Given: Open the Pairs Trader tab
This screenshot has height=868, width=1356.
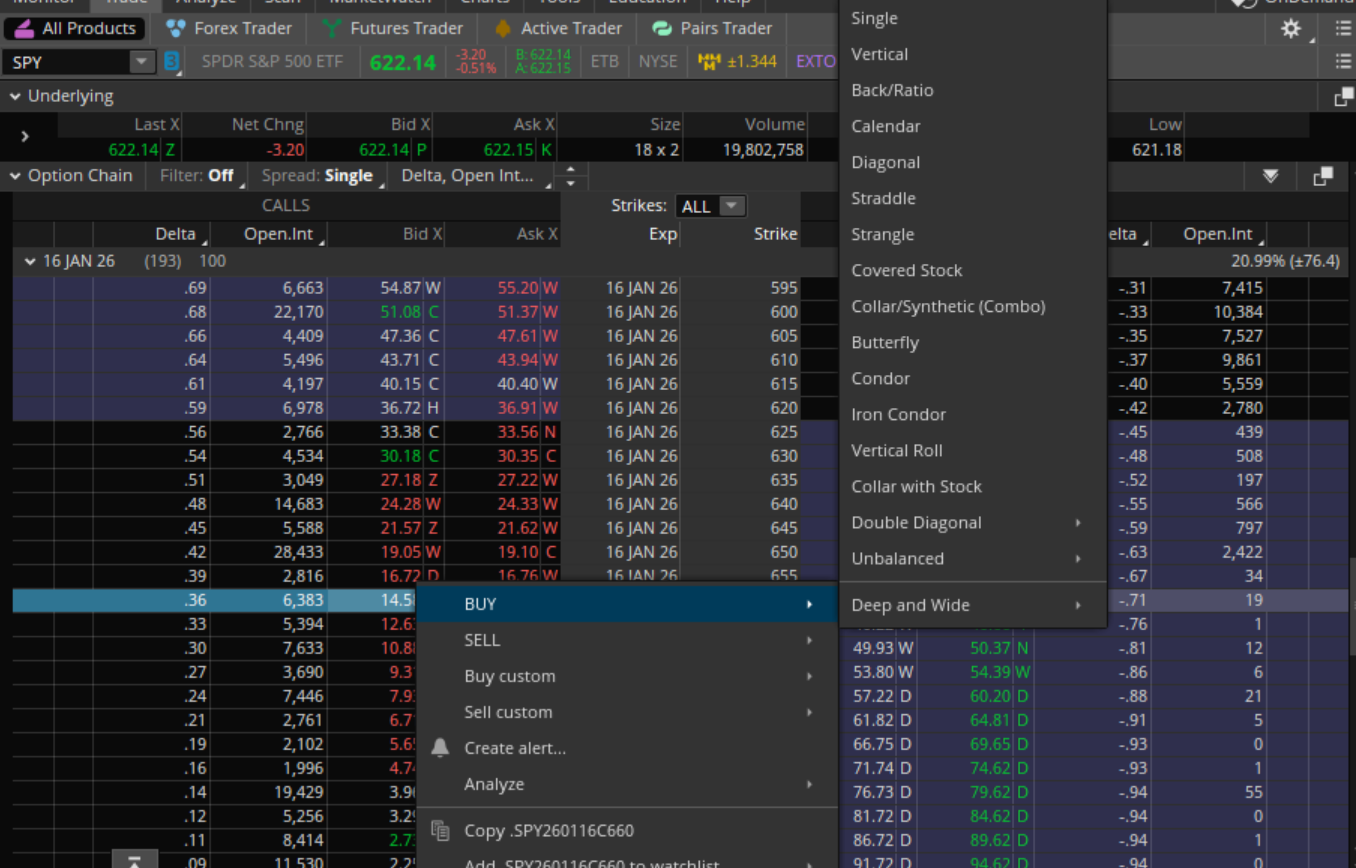Looking at the screenshot, I should point(712,28).
